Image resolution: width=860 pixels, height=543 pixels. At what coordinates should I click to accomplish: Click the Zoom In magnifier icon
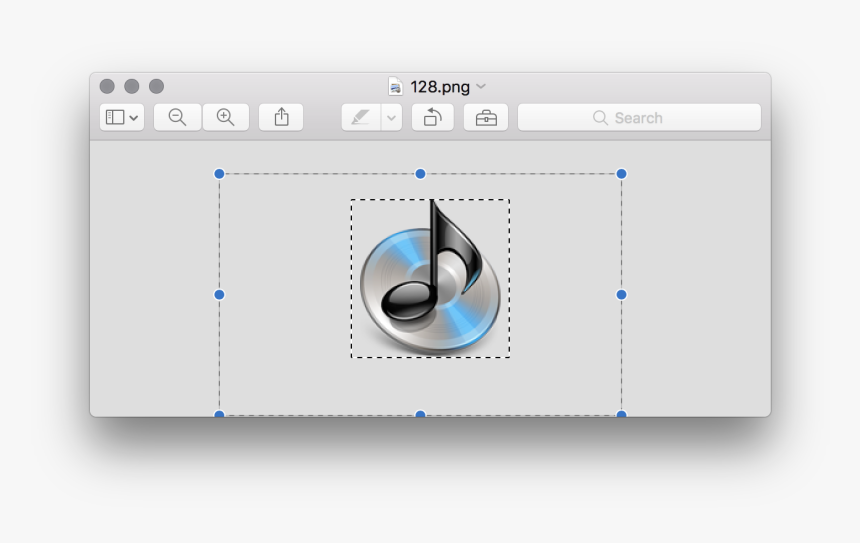(225, 117)
